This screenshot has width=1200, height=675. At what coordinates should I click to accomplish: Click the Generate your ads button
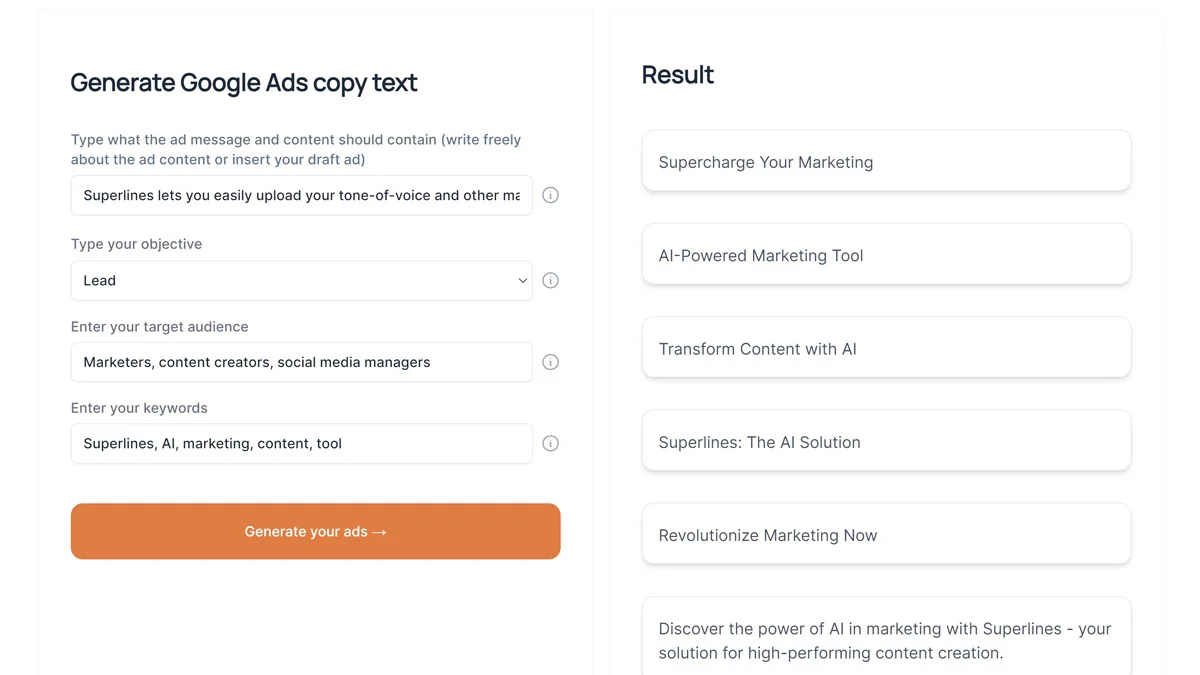315,531
